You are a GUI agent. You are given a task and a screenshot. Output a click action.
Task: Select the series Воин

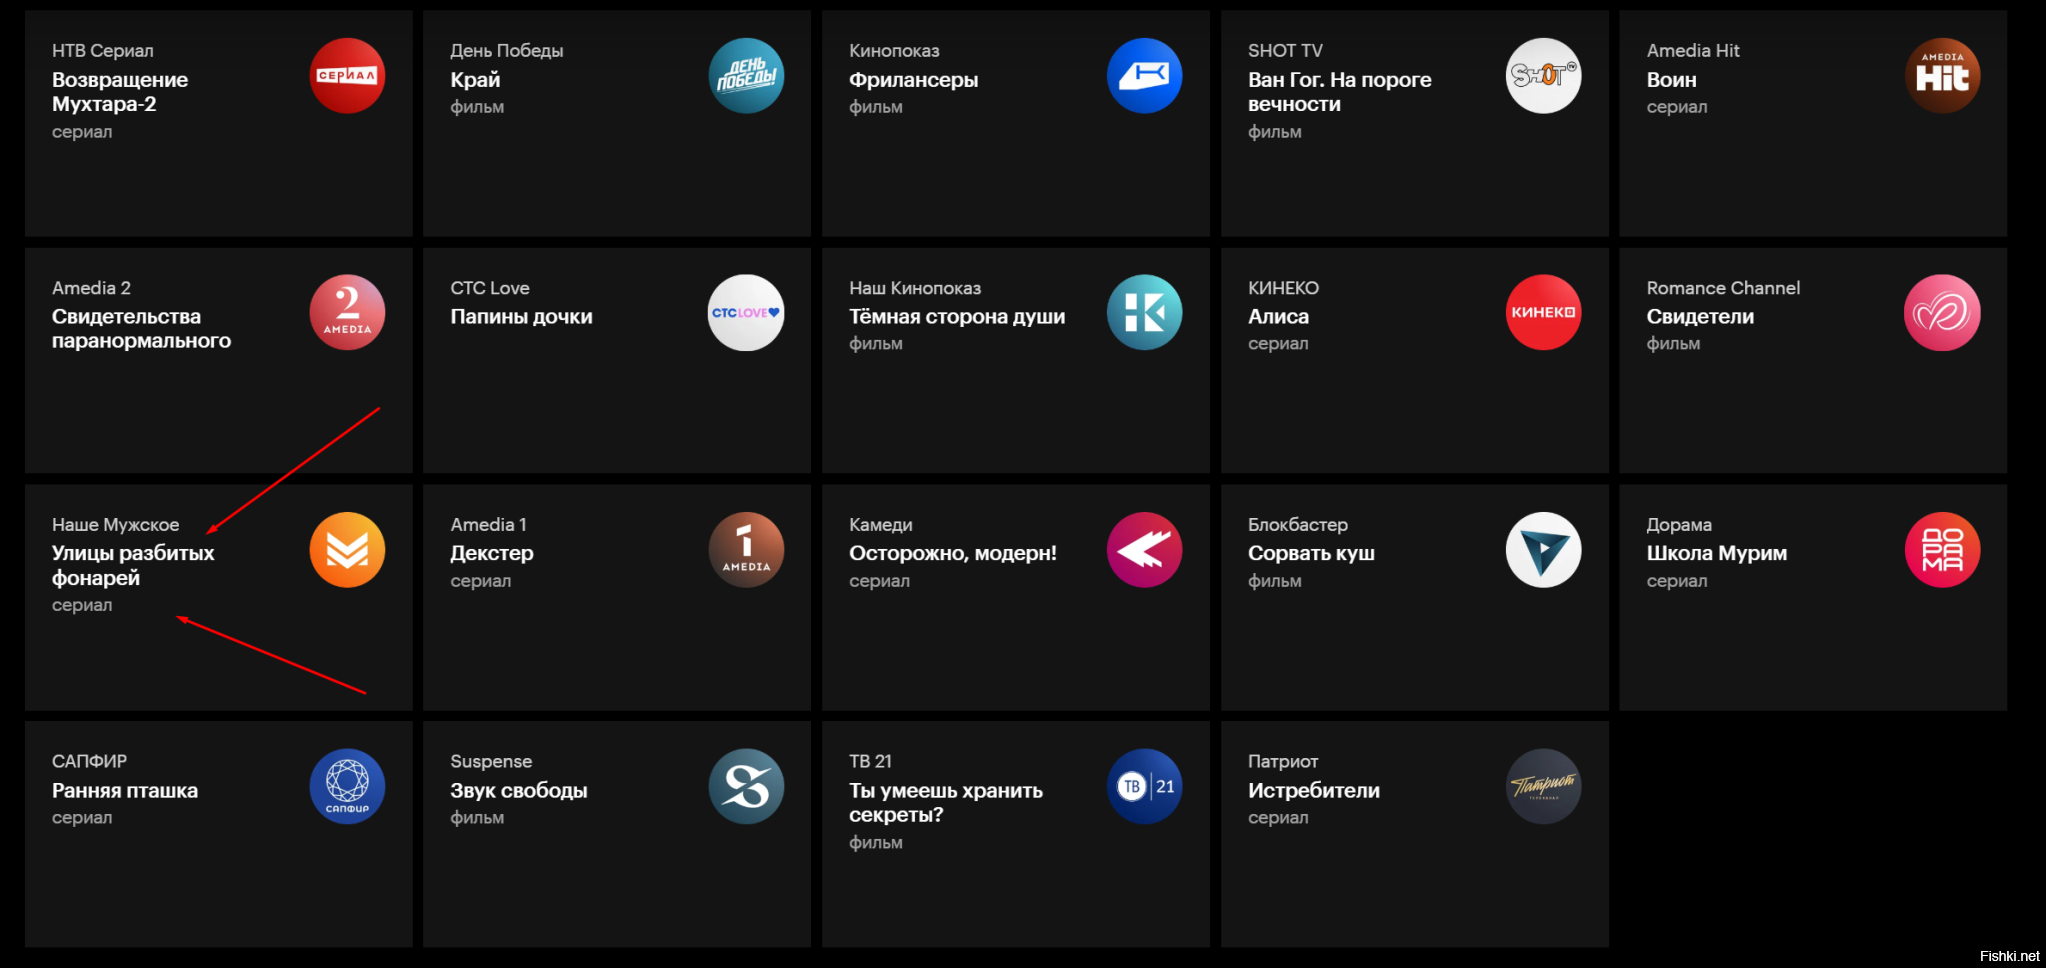coord(1671,80)
